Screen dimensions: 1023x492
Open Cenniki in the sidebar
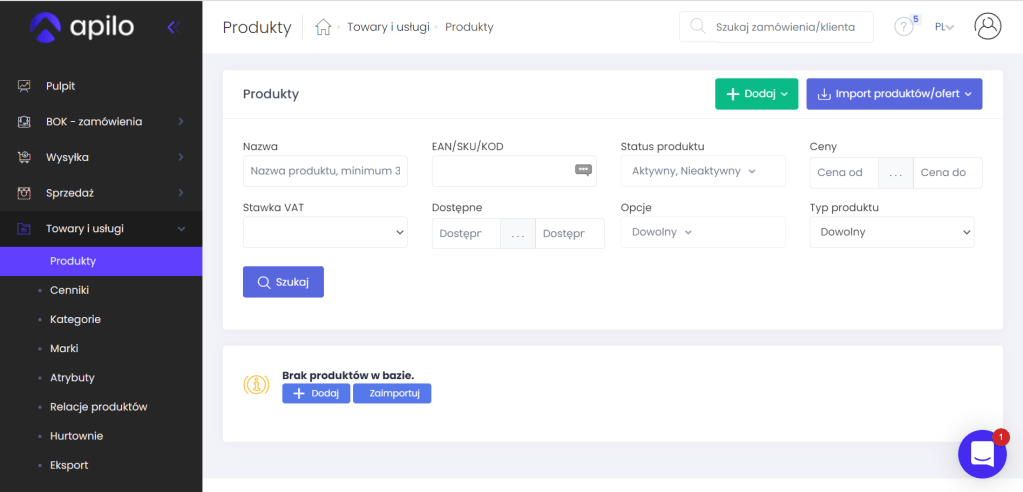coord(70,290)
